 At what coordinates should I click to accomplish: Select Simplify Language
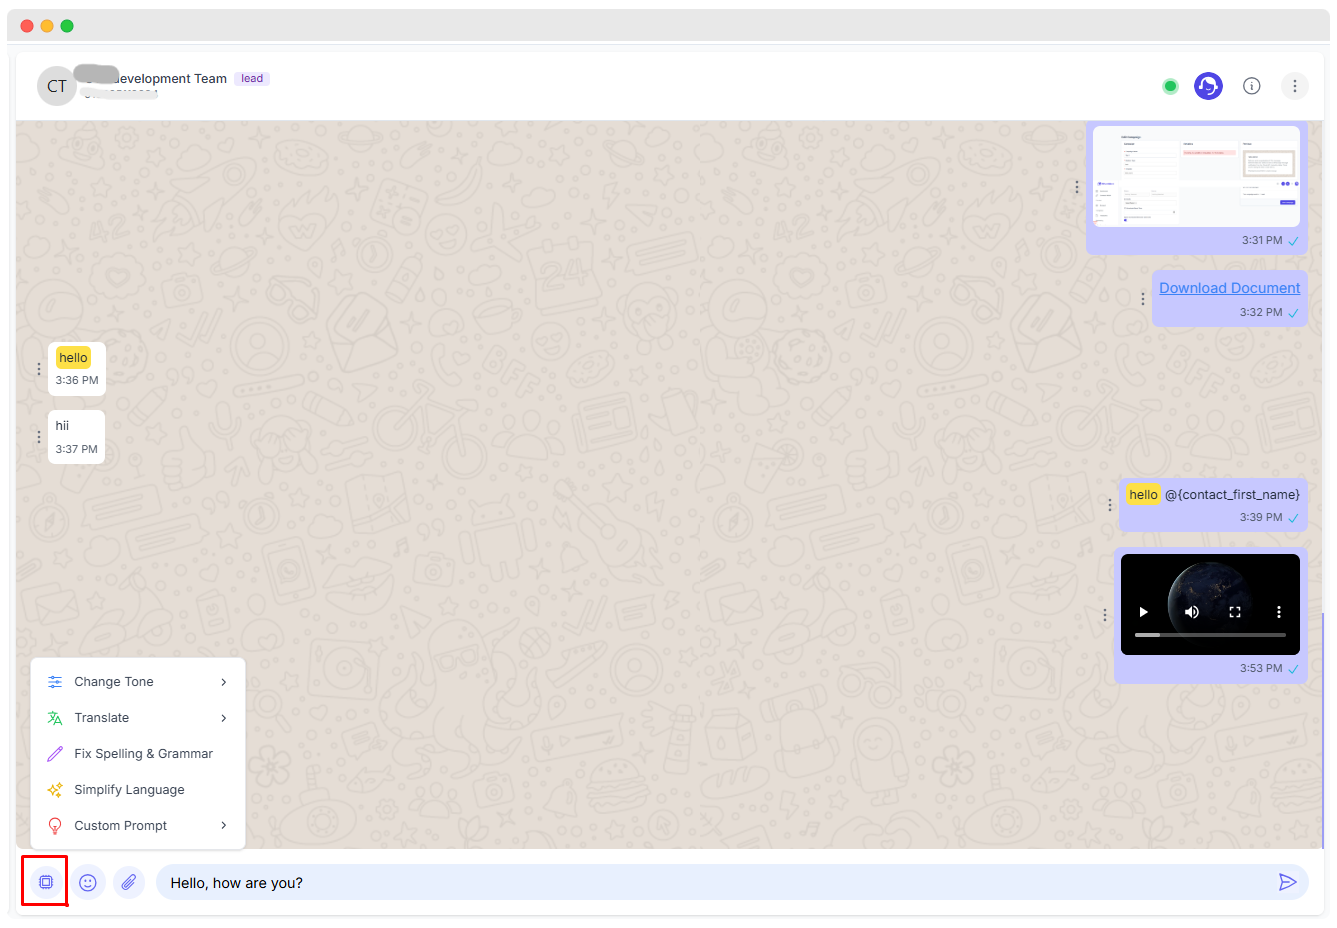click(x=129, y=789)
